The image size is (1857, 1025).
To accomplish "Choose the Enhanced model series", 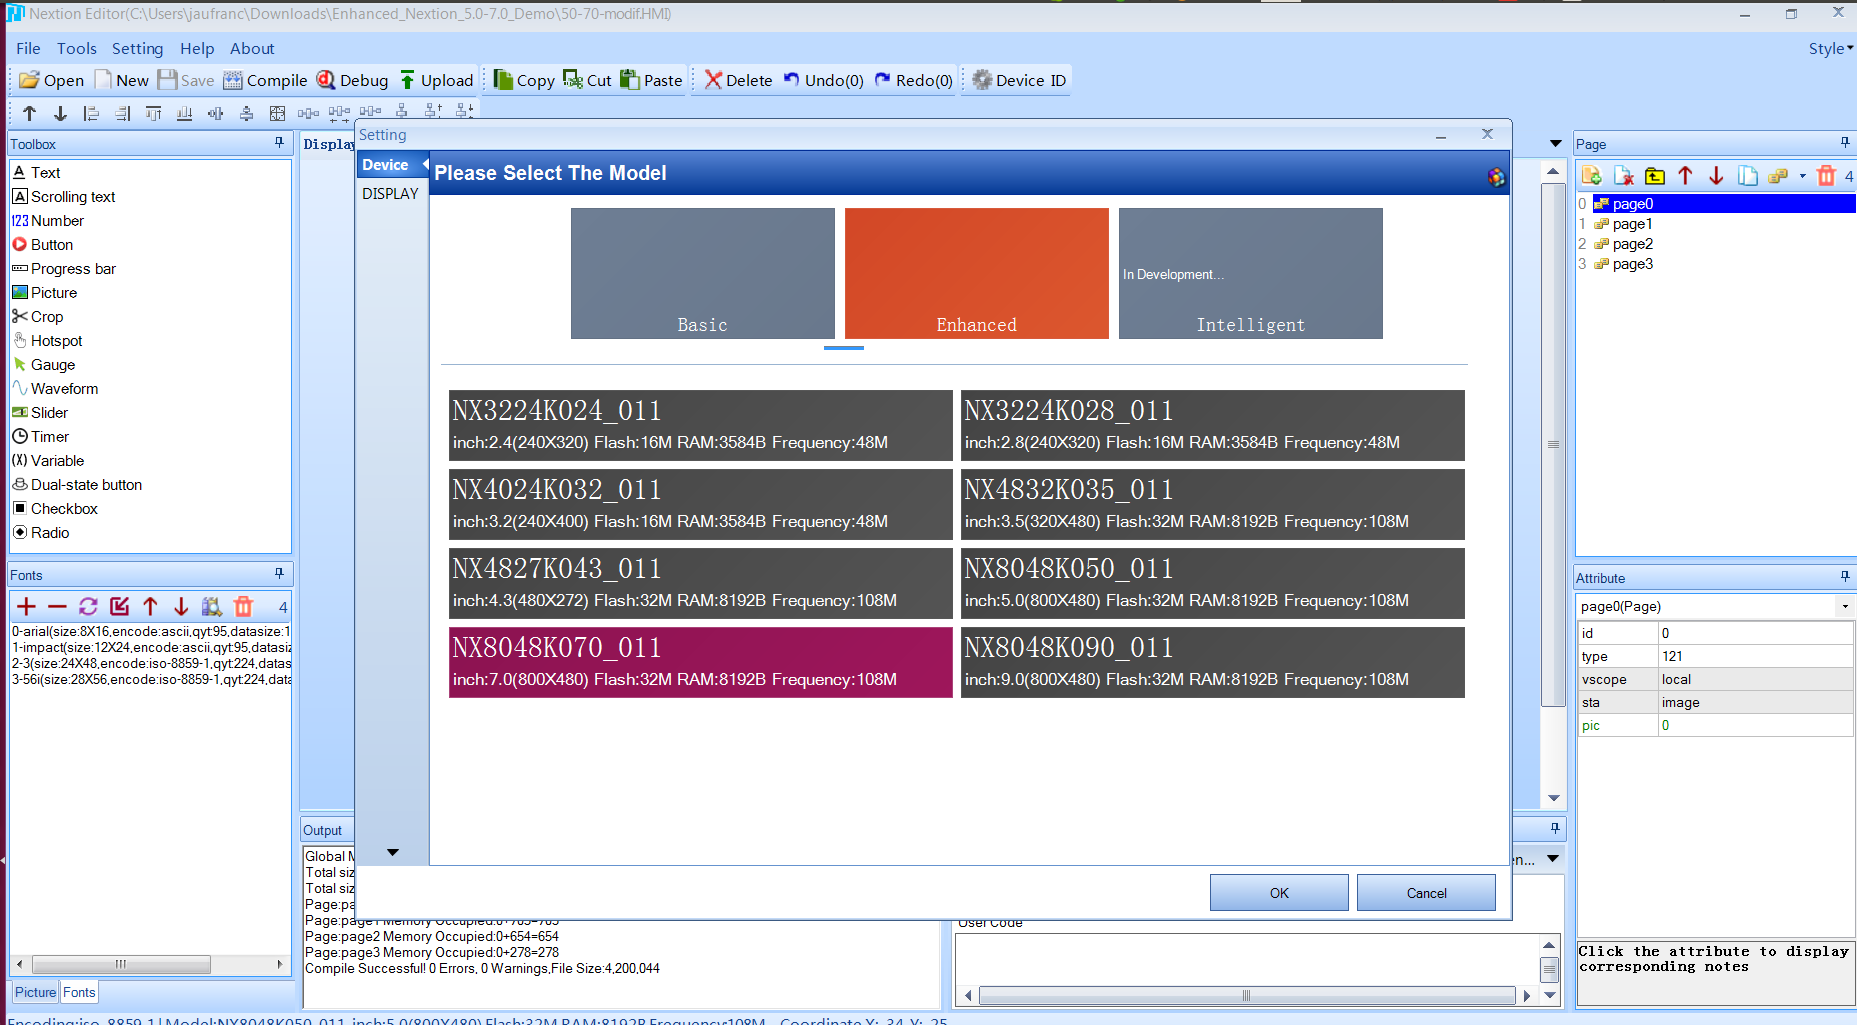I will tap(976, 273).
